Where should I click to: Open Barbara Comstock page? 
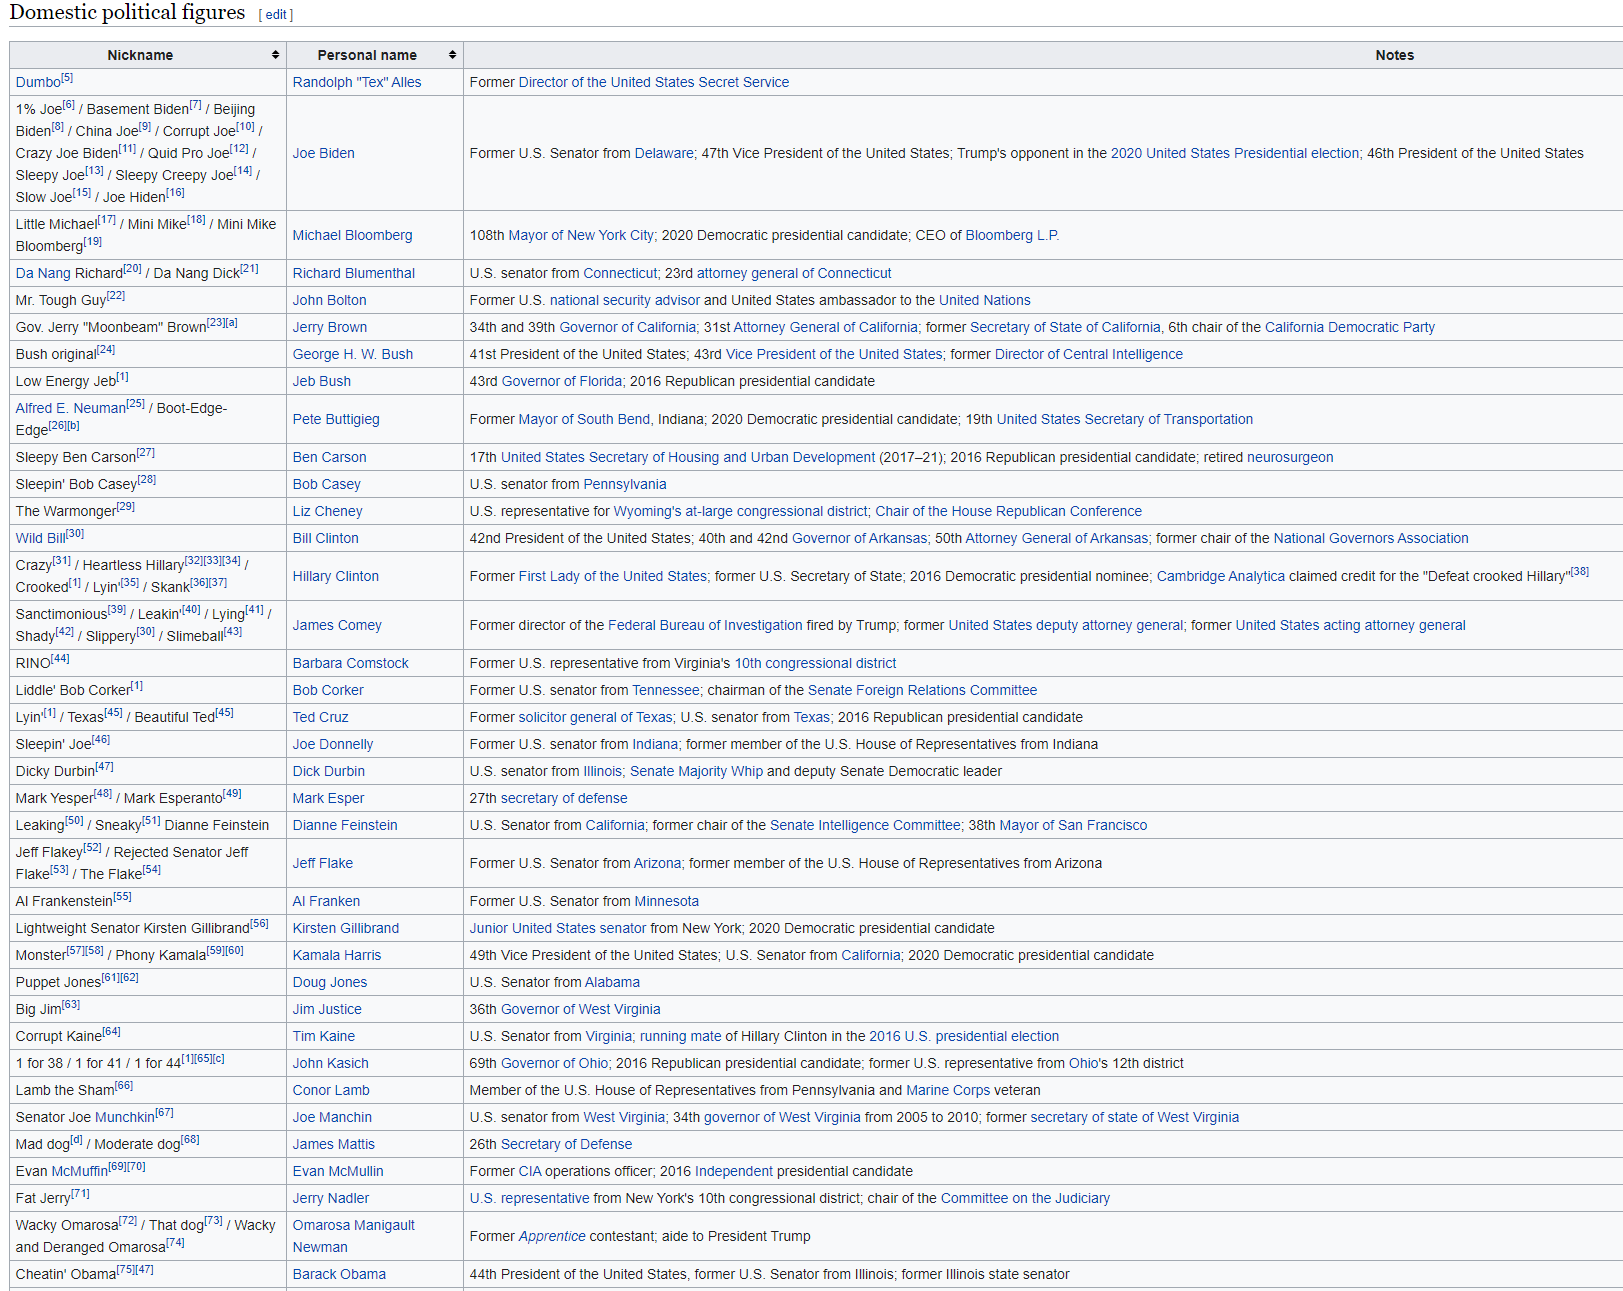pos(351,663)
